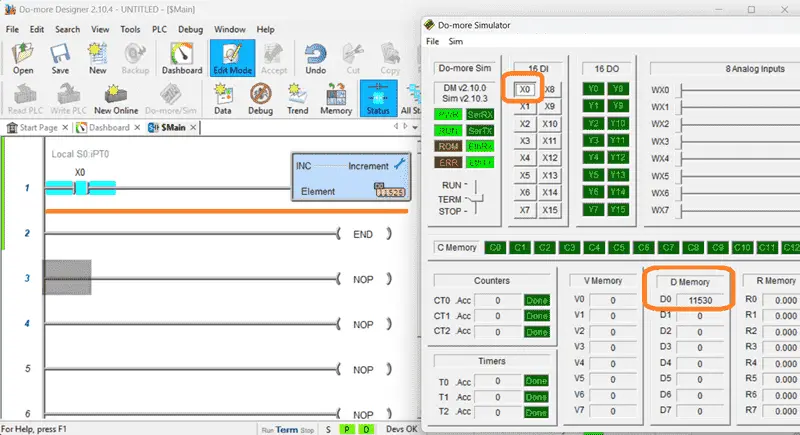Toggle the X15 digital input
The image size is (800, 435).
point(549,210)
